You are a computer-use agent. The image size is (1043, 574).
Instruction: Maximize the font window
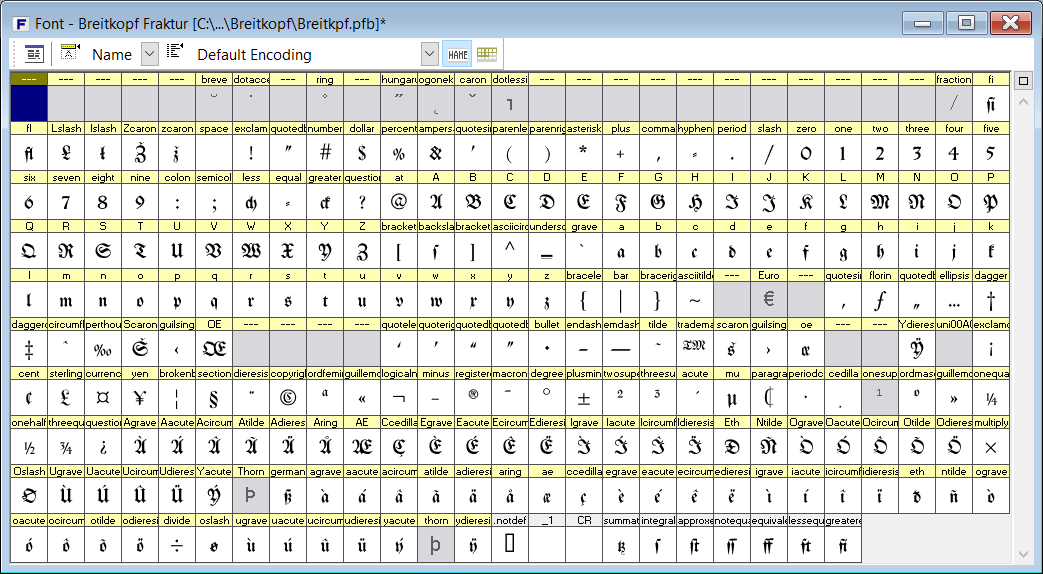(x=966, y=23)
